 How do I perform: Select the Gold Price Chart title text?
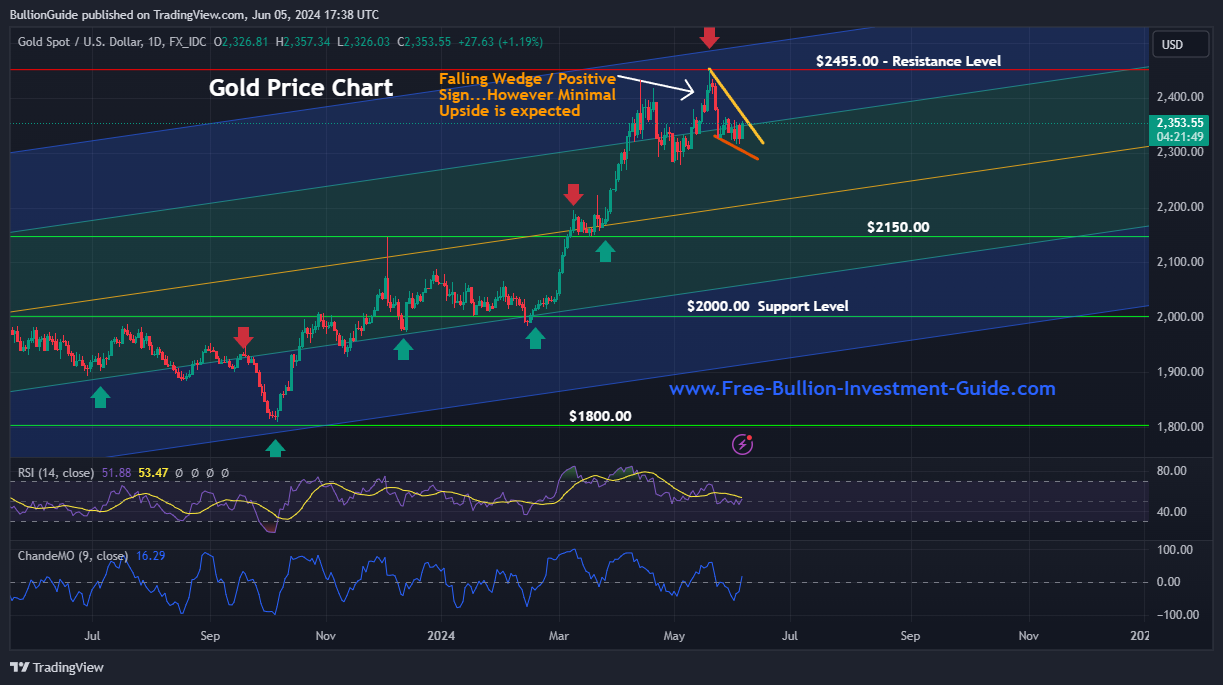[301, 88]
